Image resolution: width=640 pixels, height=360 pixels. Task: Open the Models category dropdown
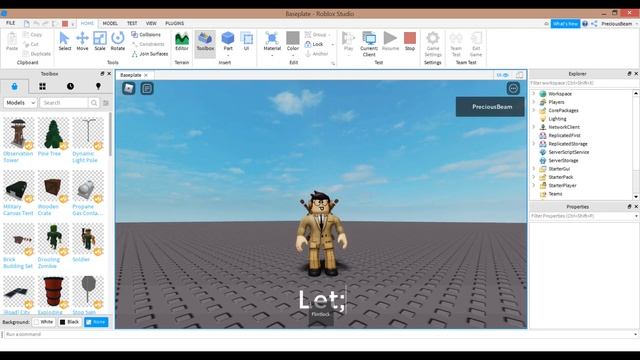(x=20, y=103)
